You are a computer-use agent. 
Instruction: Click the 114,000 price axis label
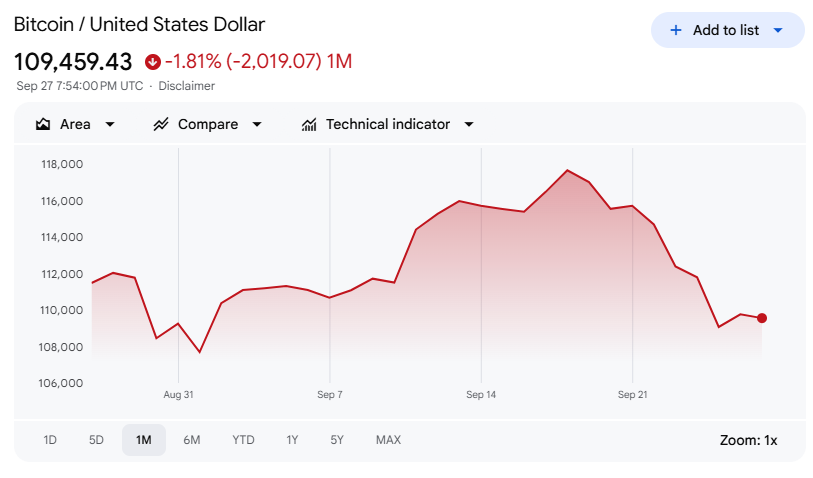(62, 237)
